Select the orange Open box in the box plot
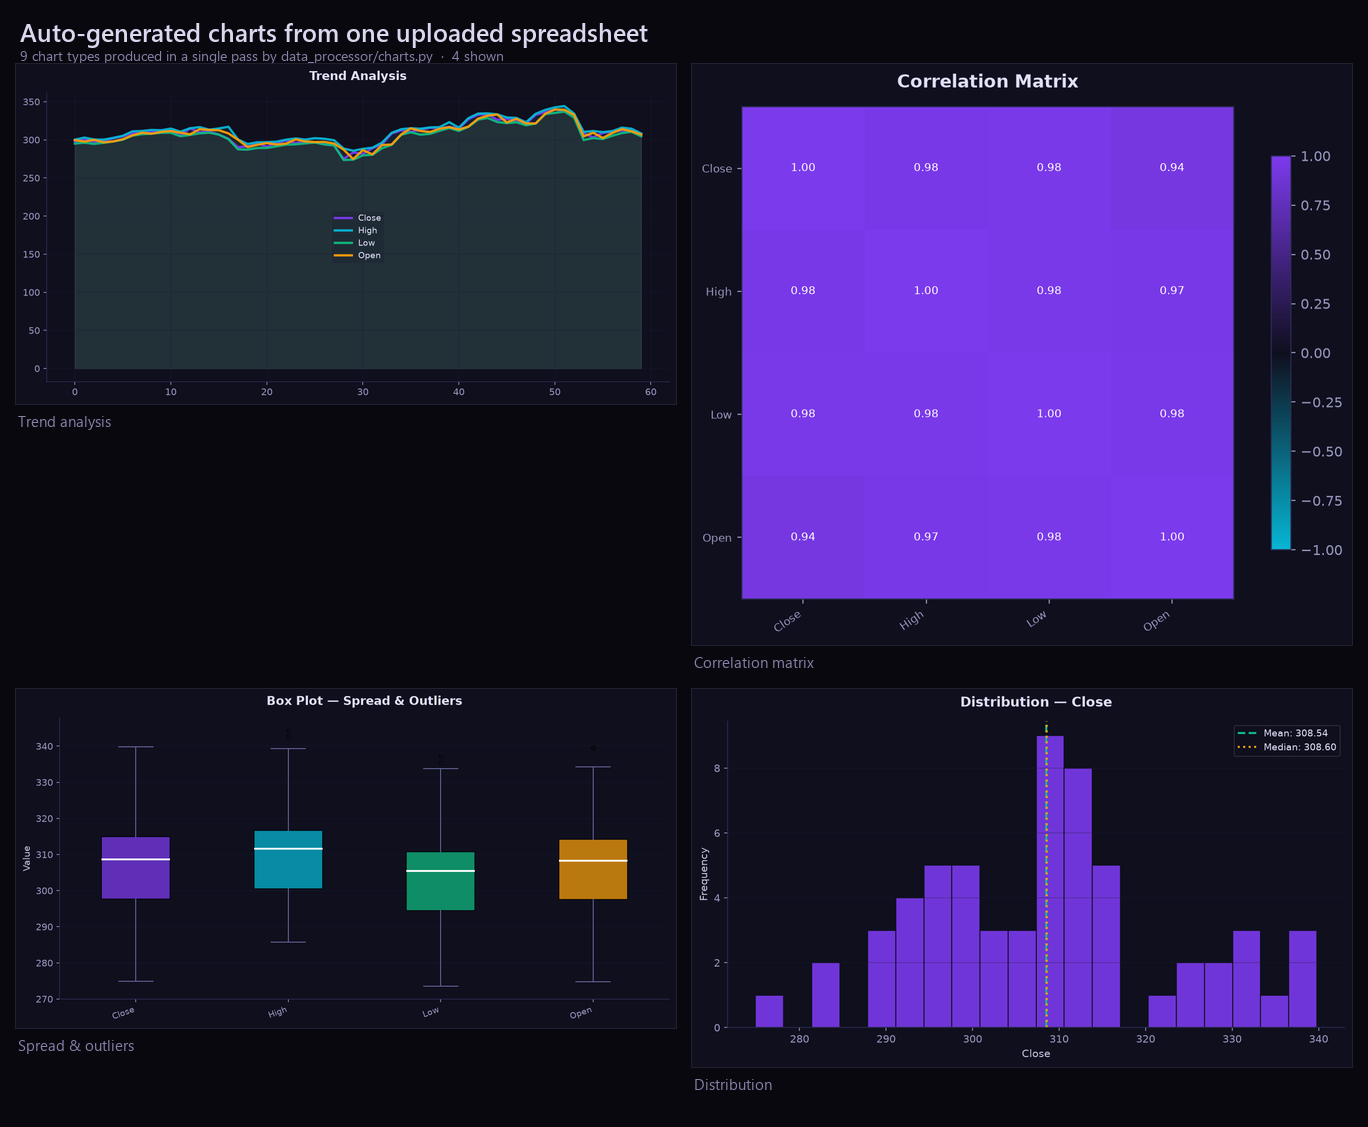Viewport: 1368px width, 1127px height. (593, 869)
